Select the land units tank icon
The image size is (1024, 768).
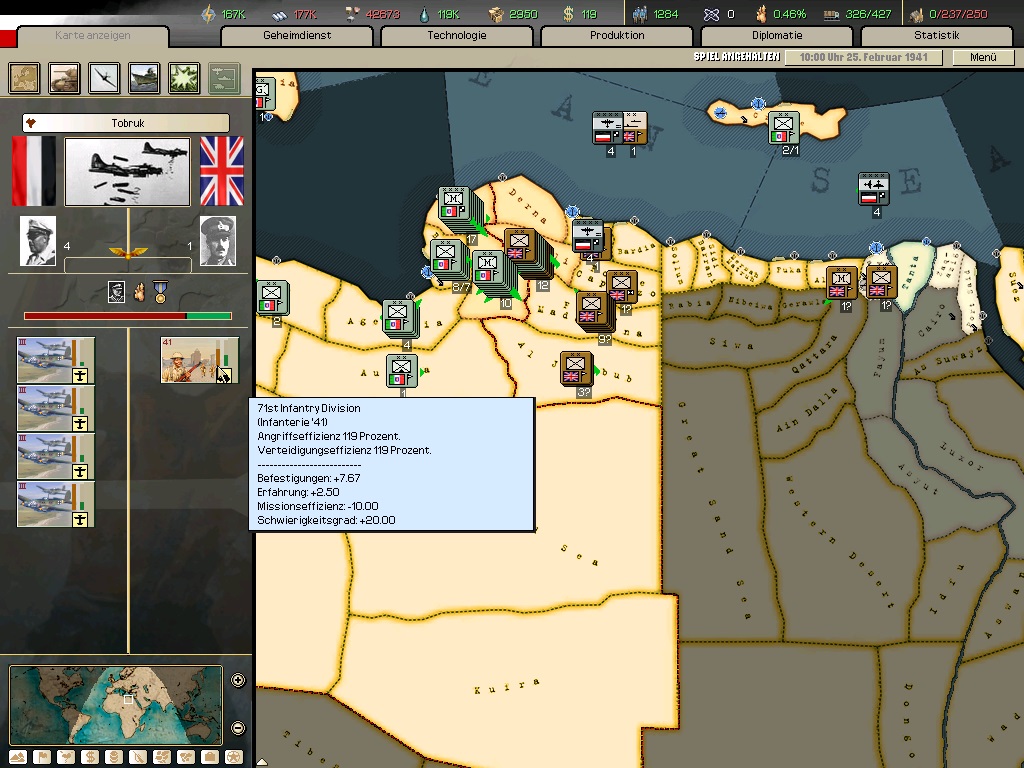click(65, 78)
